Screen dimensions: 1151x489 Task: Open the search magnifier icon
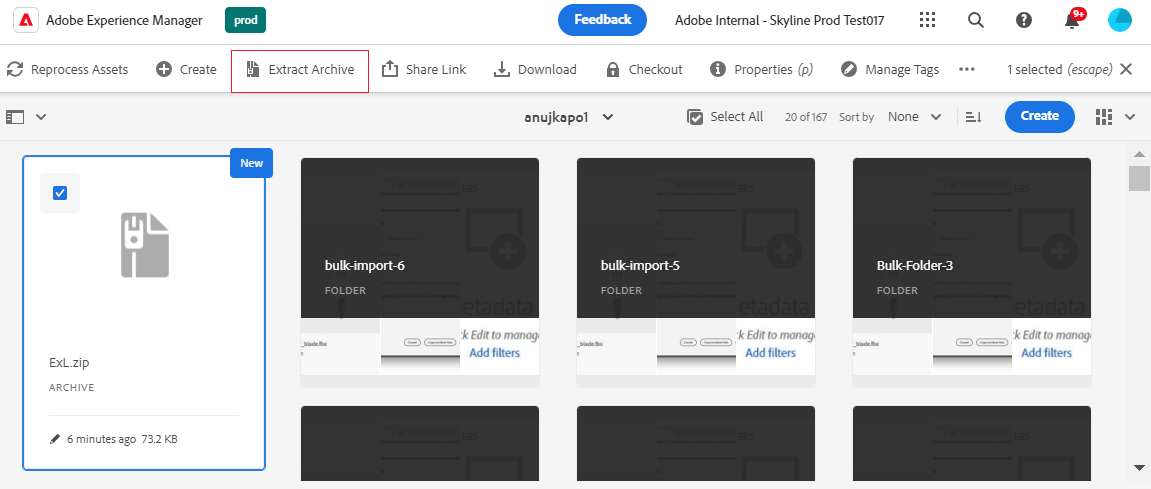[x=976, y=20]
